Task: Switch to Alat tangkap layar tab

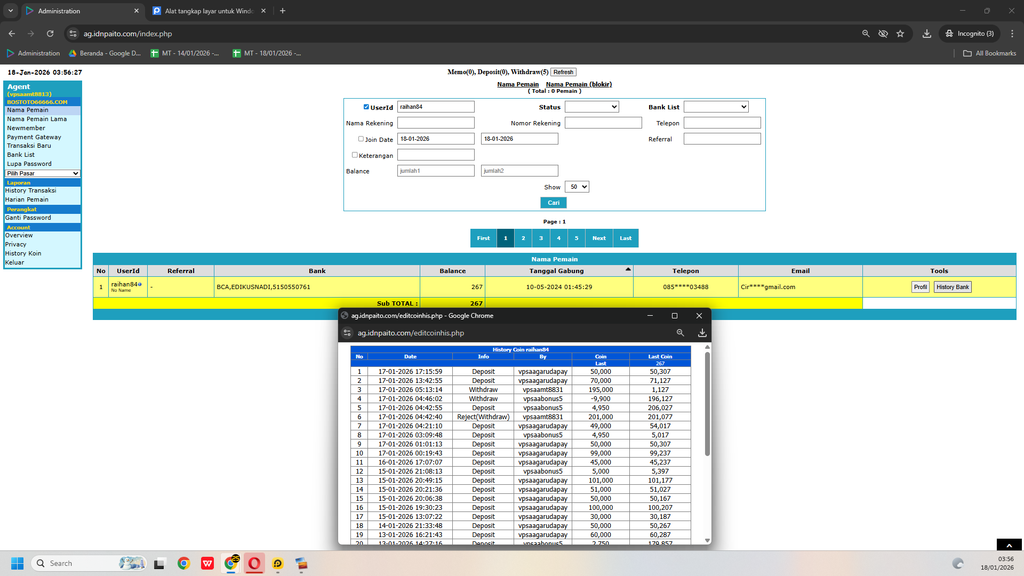Action: point(209,10)
